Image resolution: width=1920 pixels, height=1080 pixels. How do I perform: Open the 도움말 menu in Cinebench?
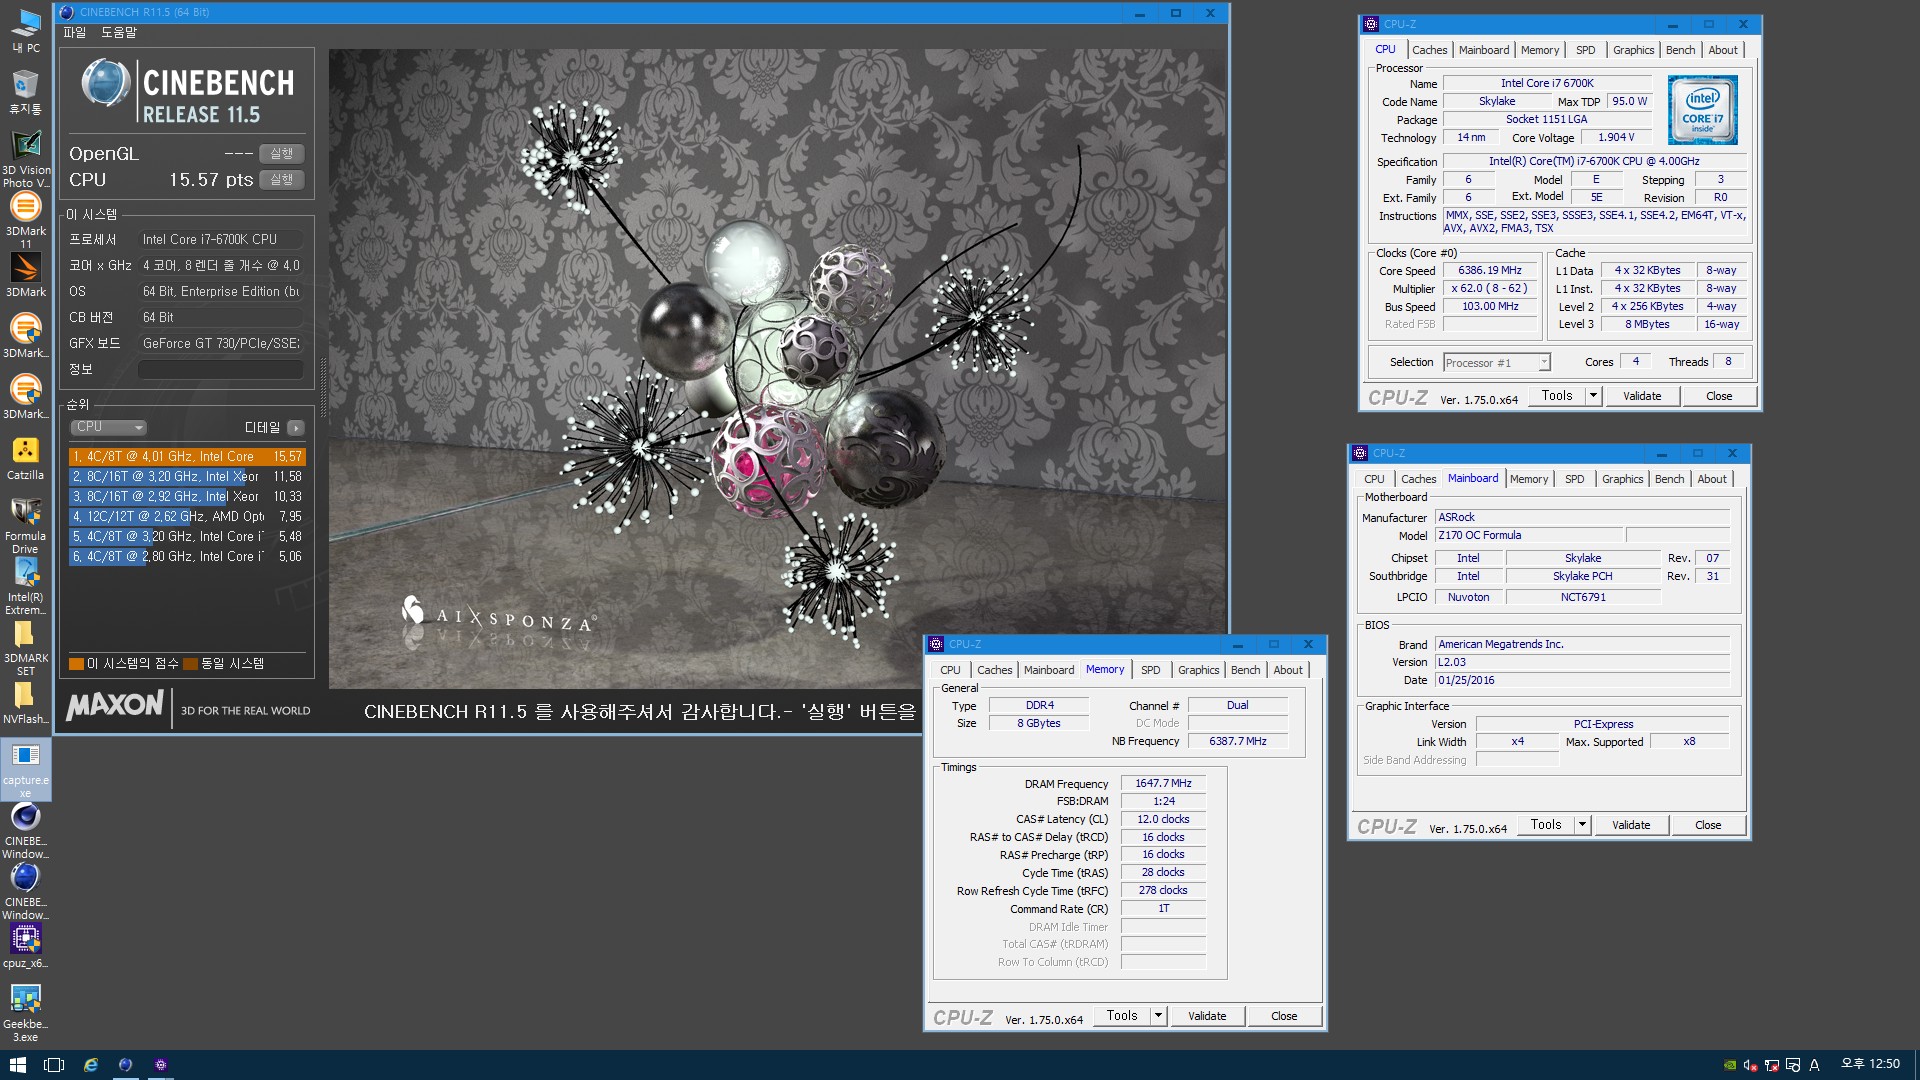pyautogui.click(x=119, y=33)
